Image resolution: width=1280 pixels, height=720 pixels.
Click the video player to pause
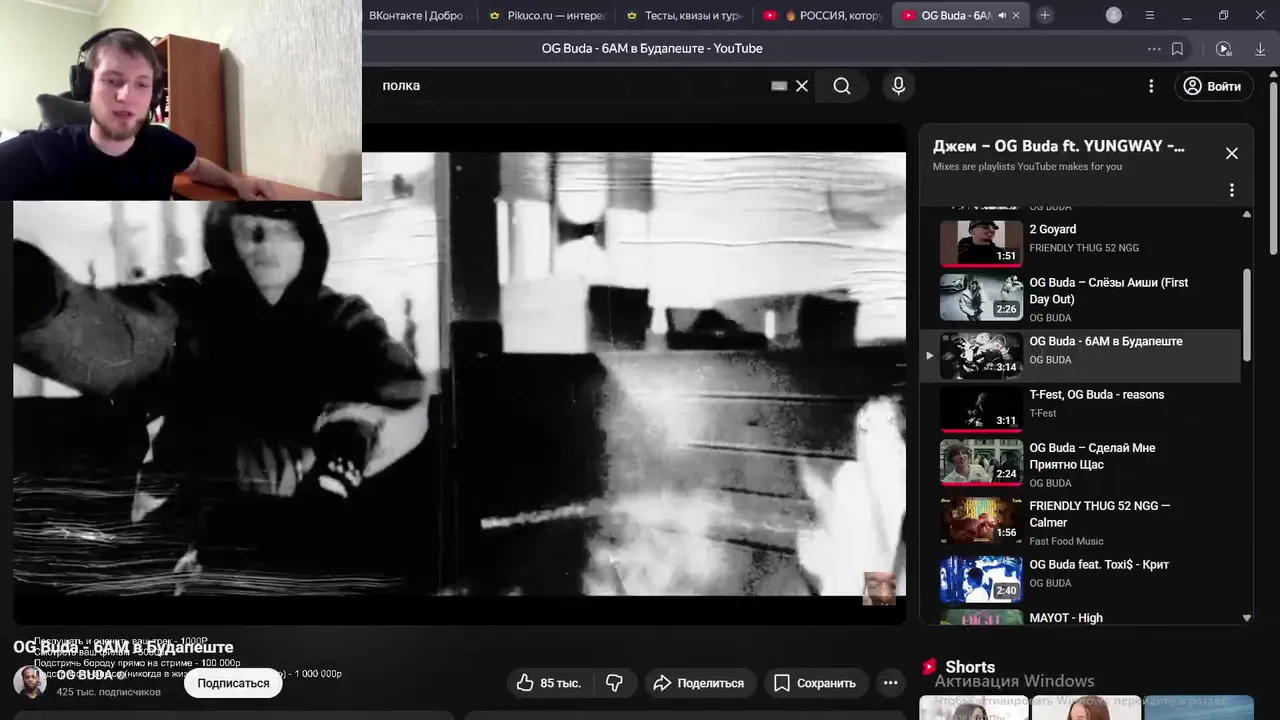[459, 374]
